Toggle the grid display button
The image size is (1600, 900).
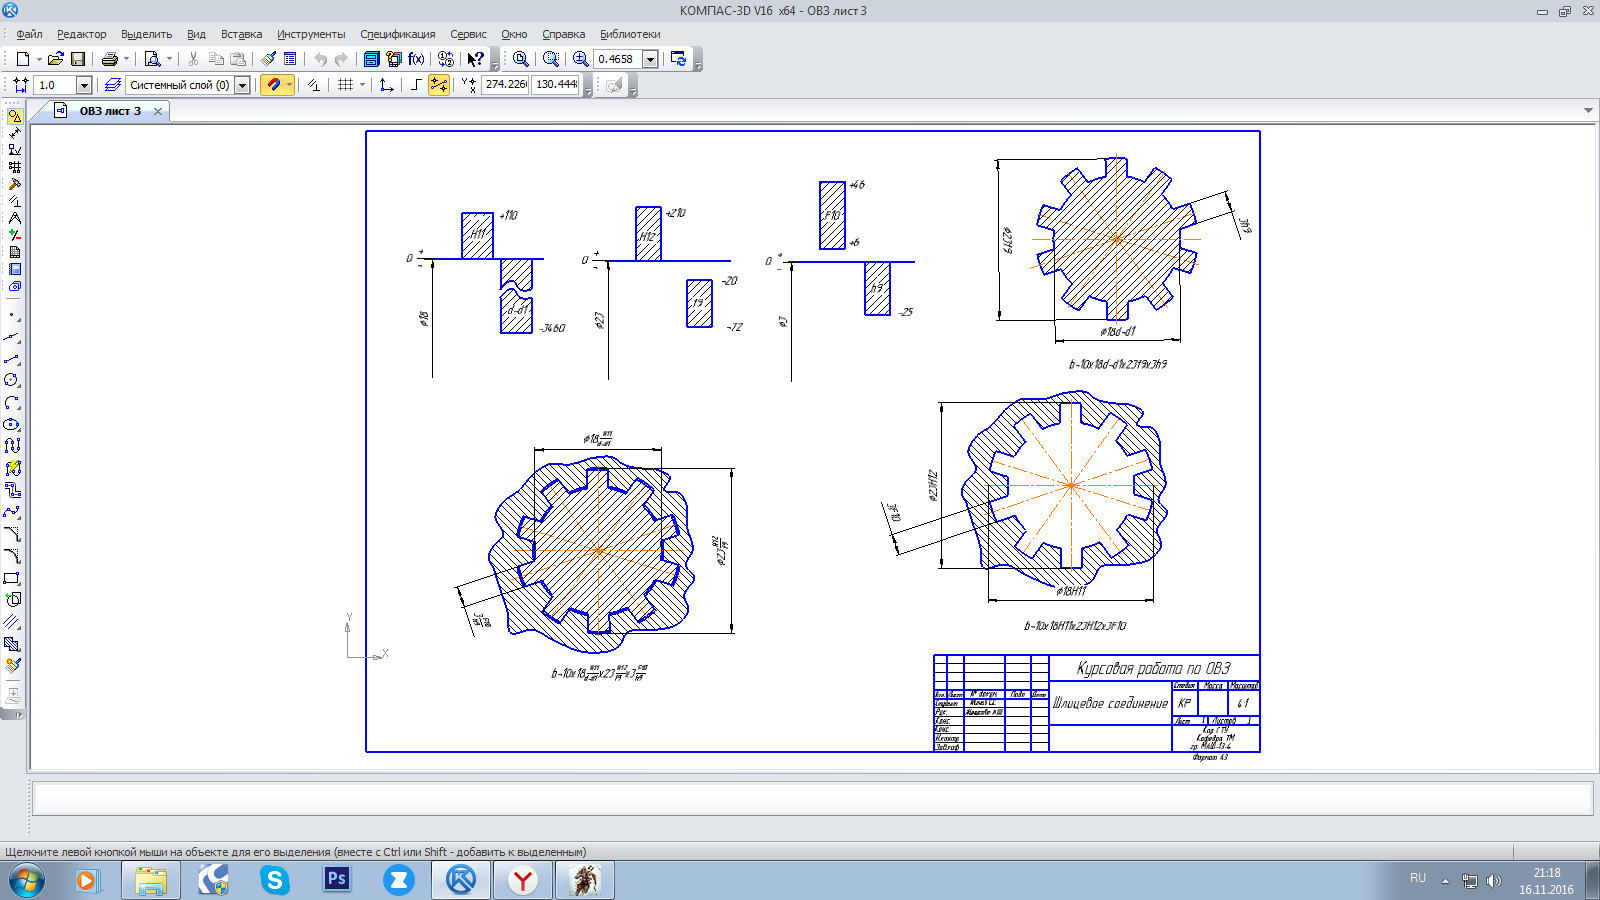(346, 85)
